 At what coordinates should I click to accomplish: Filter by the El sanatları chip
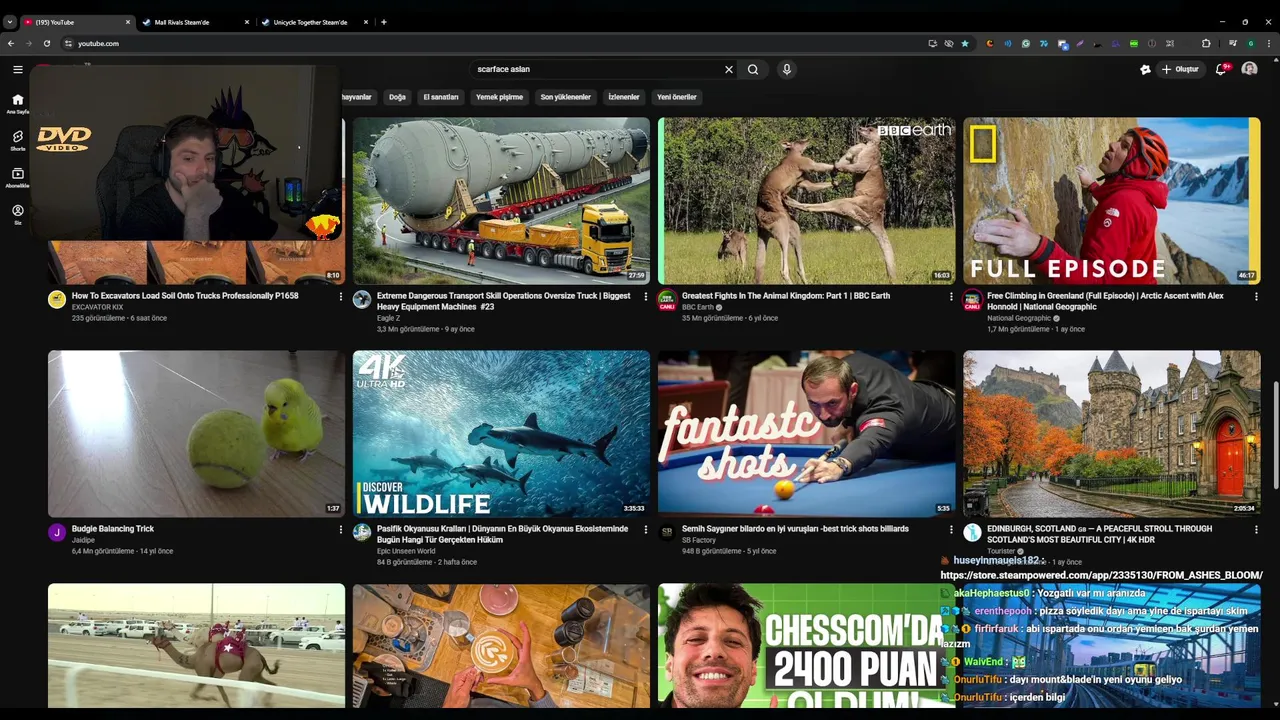[441, 97]
